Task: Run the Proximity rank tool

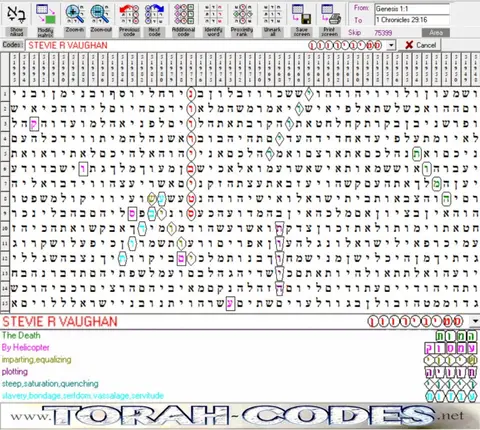Action: coord(242,14)
